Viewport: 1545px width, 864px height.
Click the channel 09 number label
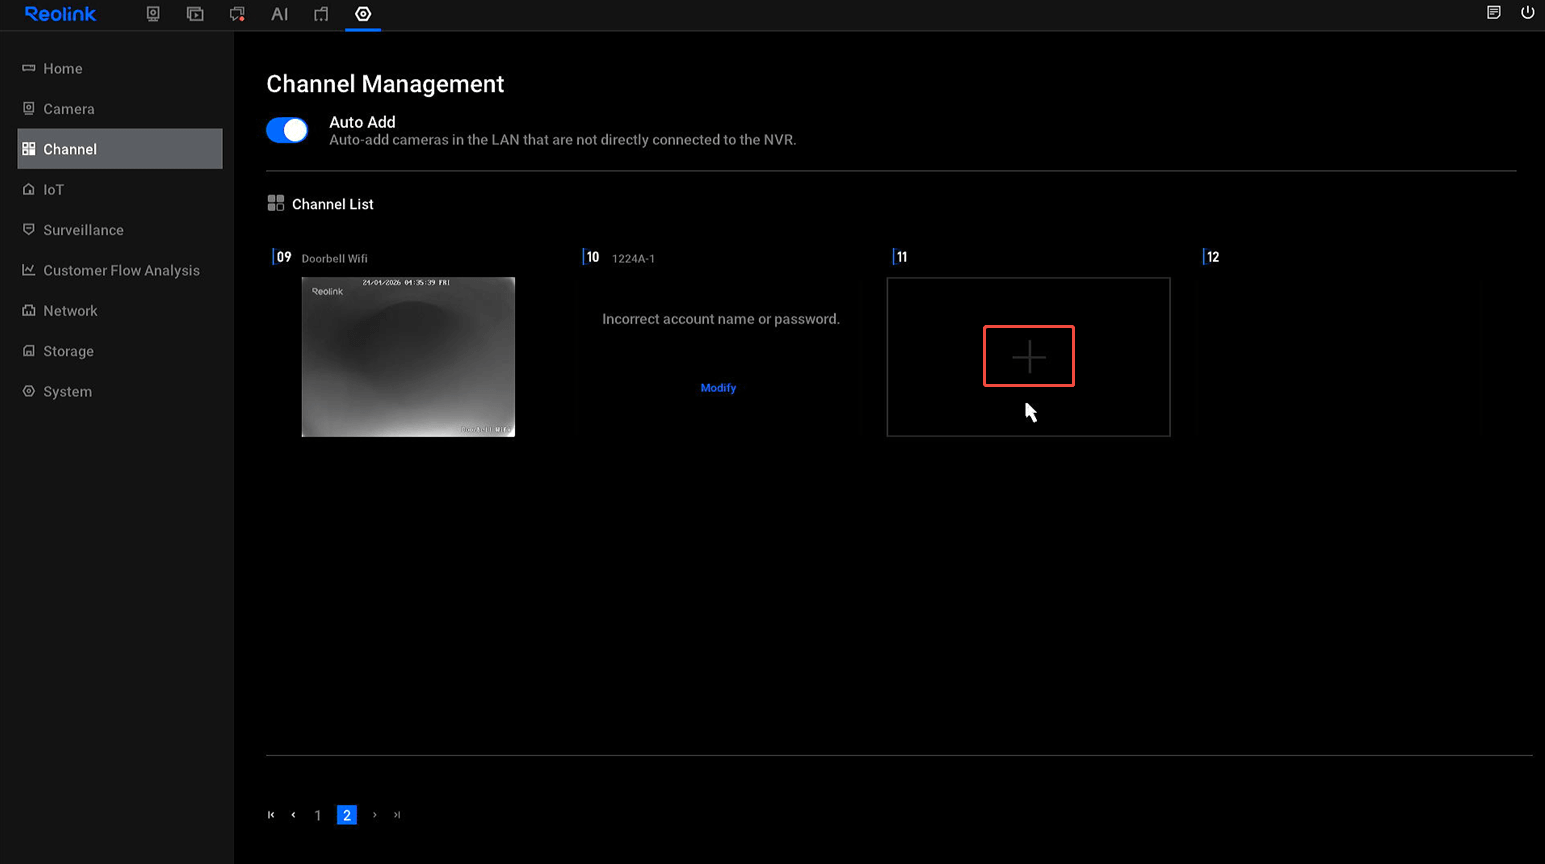tap(284, 257)
